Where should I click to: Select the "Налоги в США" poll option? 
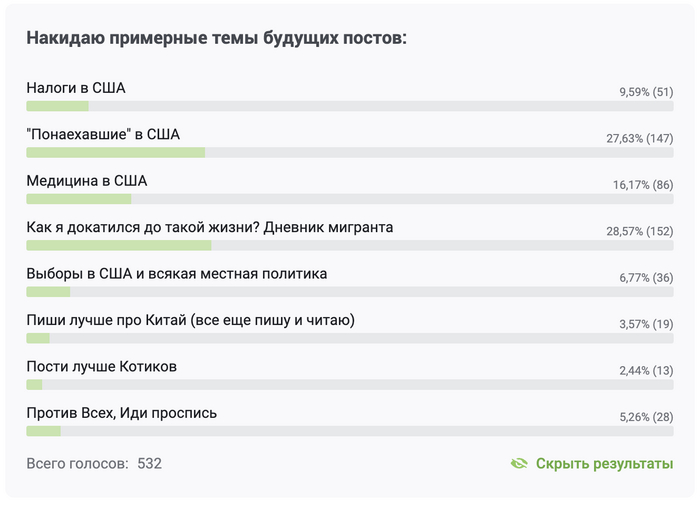click(x=76, y=88)
